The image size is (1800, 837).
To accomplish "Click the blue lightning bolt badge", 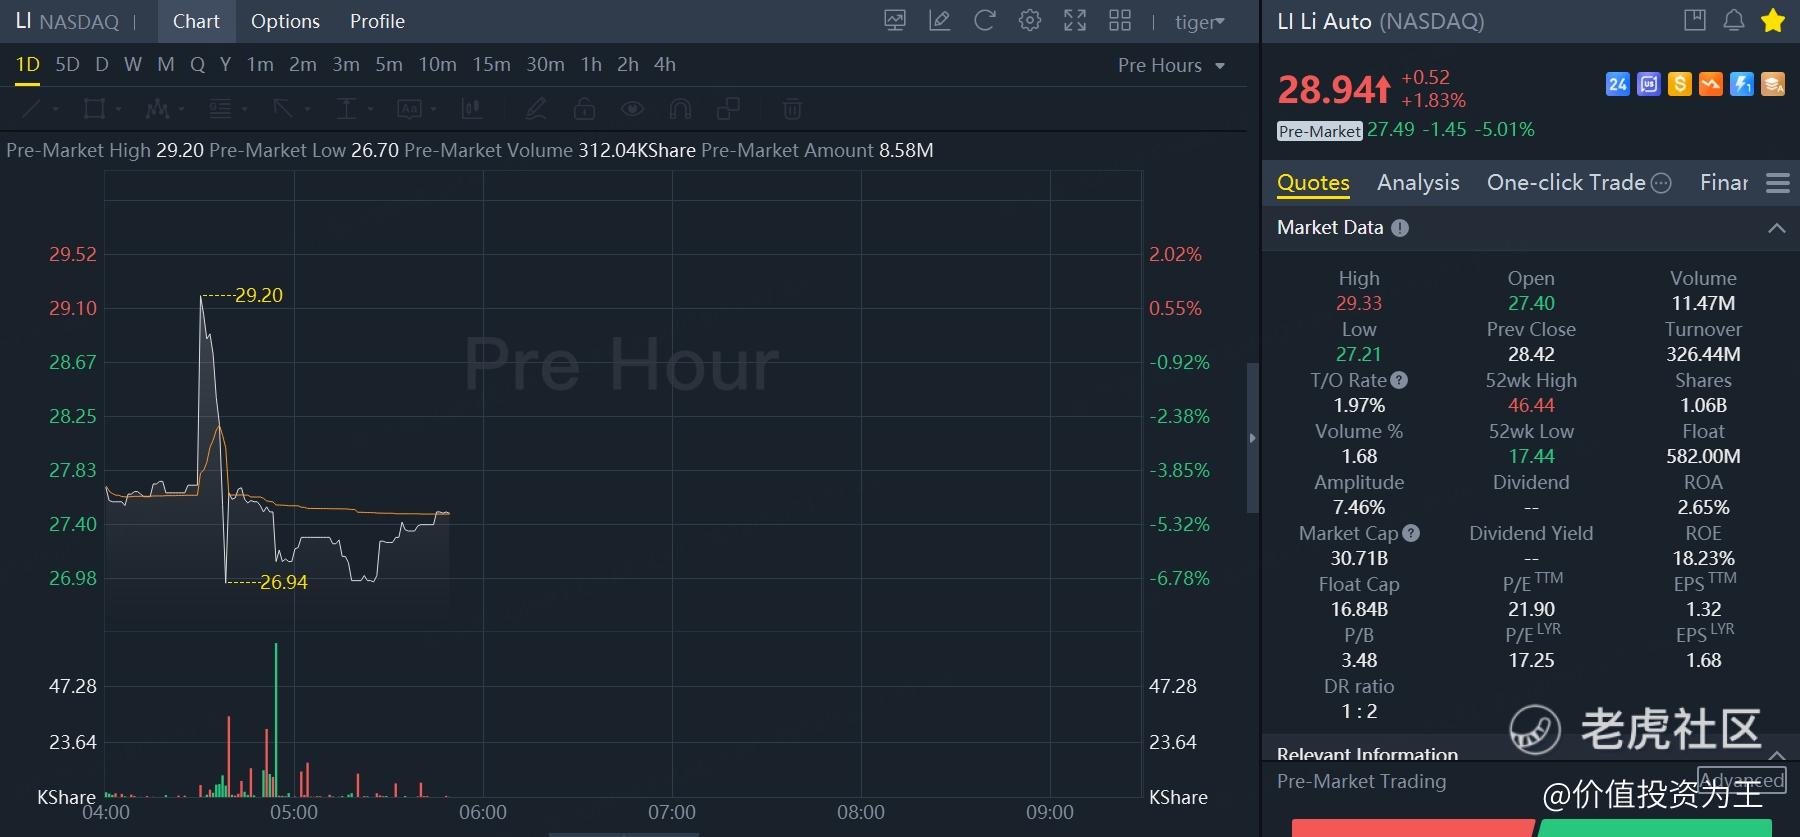I will tap(1742, 85).
